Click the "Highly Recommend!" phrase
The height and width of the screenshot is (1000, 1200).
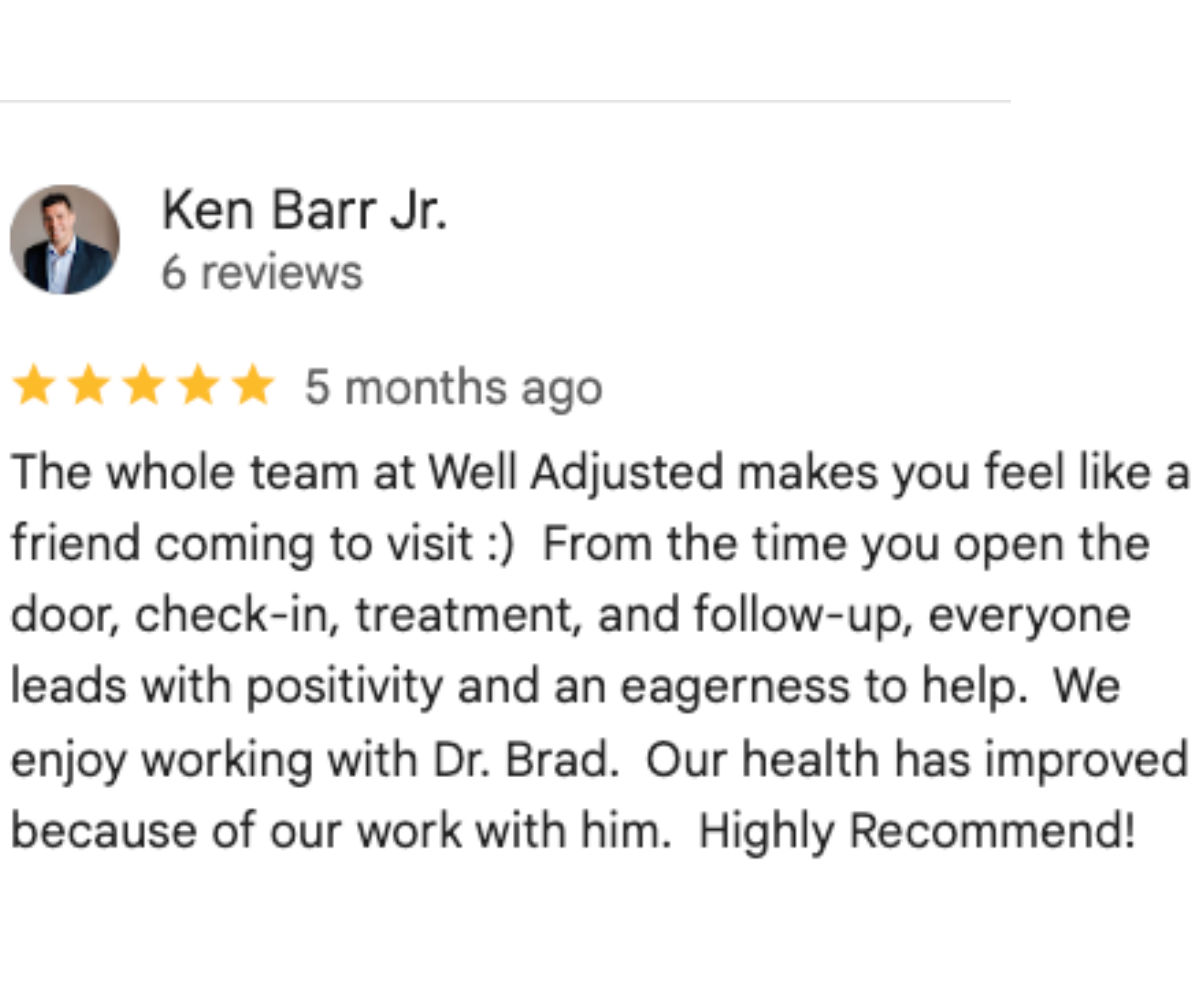coord(917,831)
